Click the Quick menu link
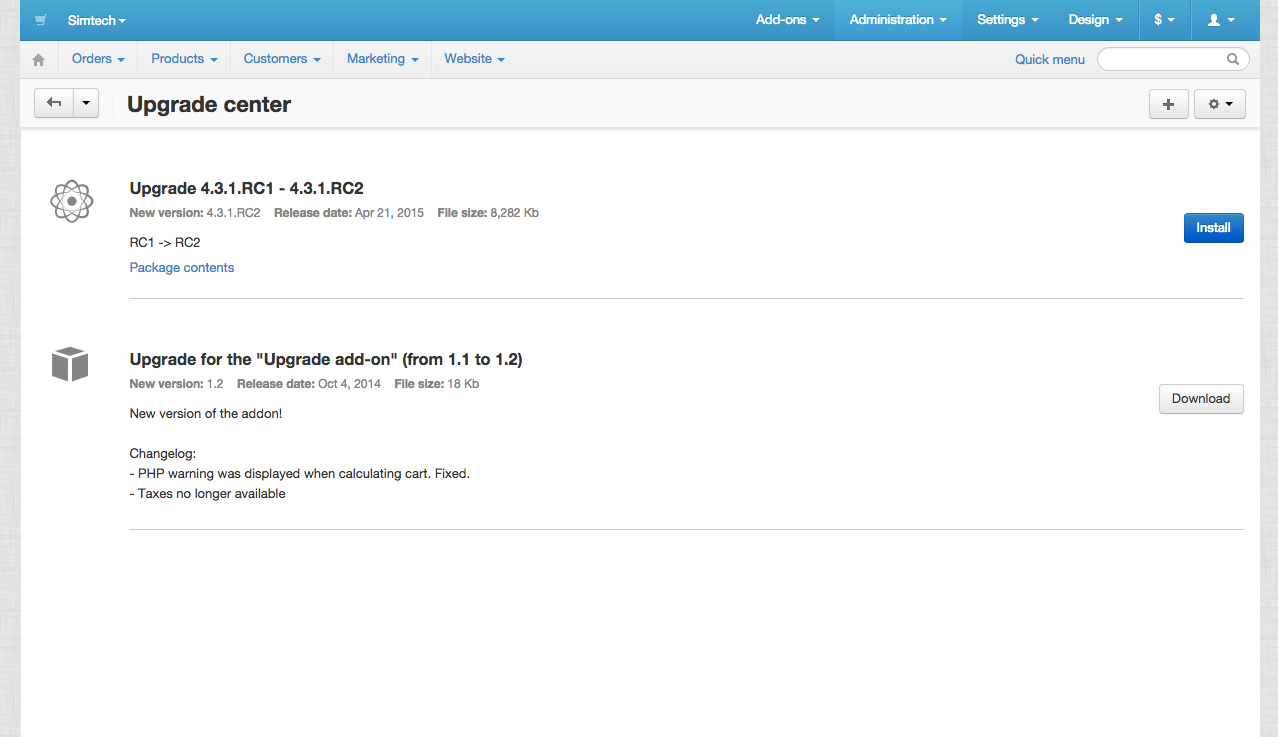1278x737 pixels. [x=1049, y=60]
